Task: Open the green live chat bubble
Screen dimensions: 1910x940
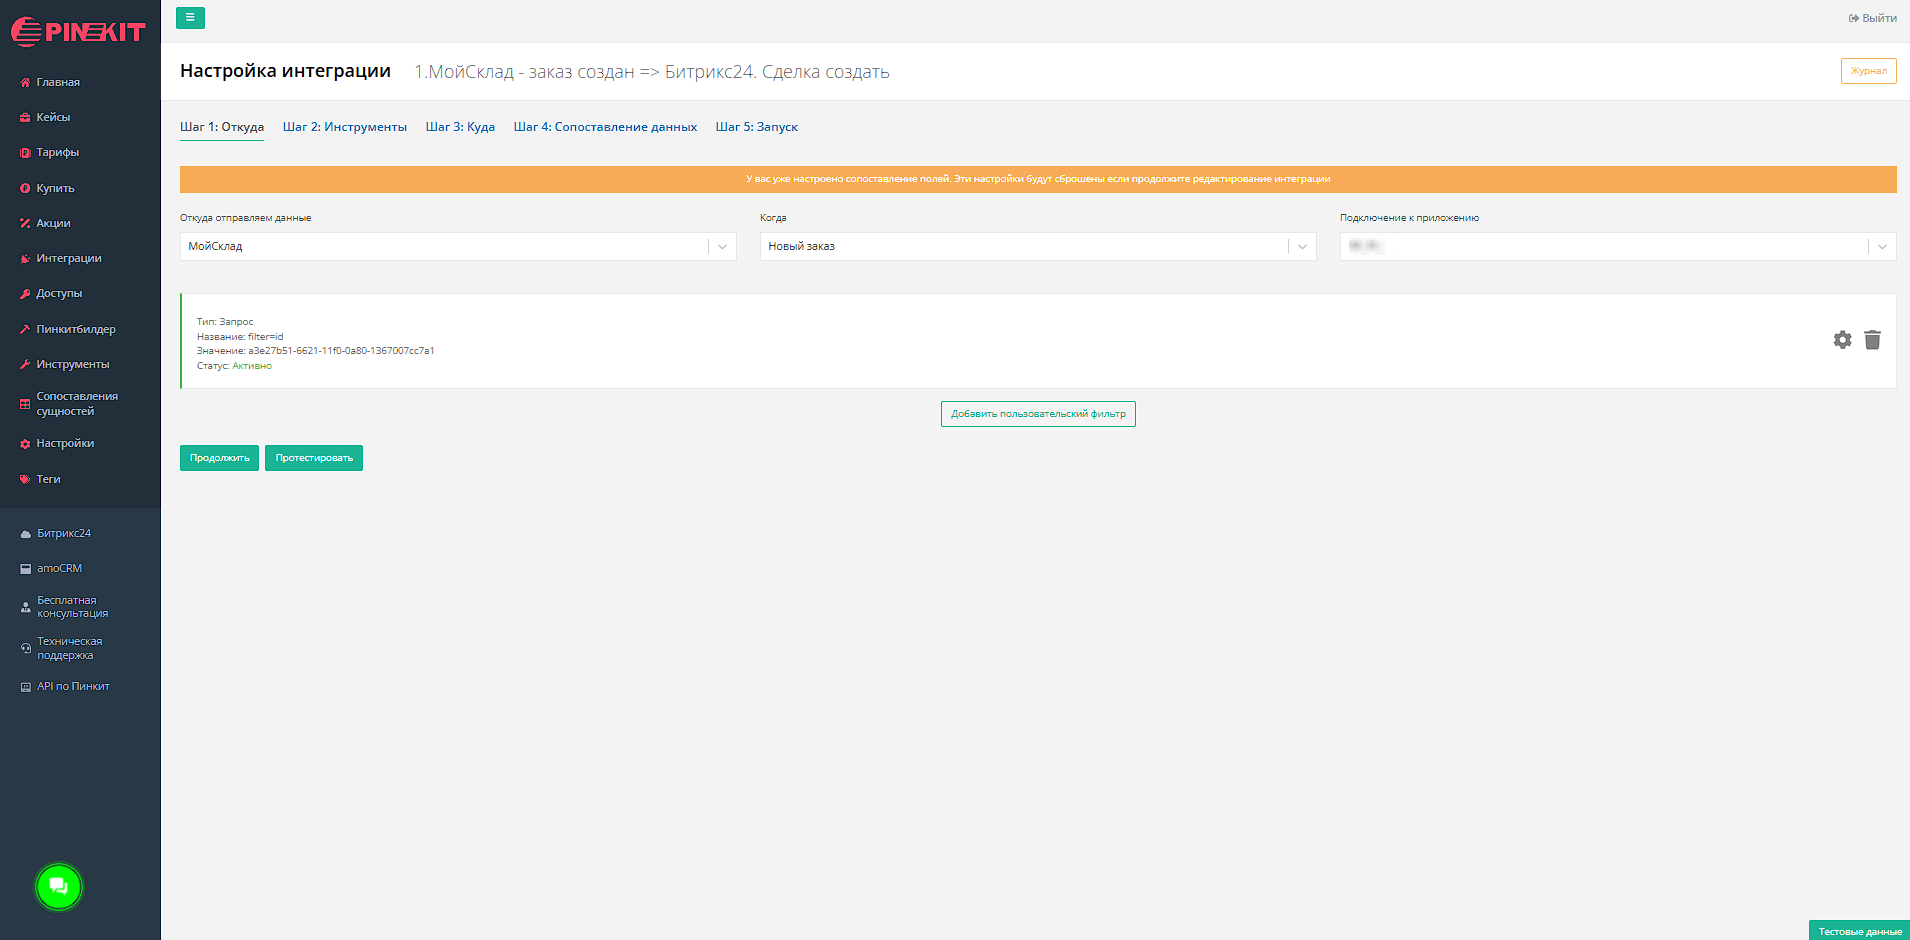Action: click(x=58, y=886)
